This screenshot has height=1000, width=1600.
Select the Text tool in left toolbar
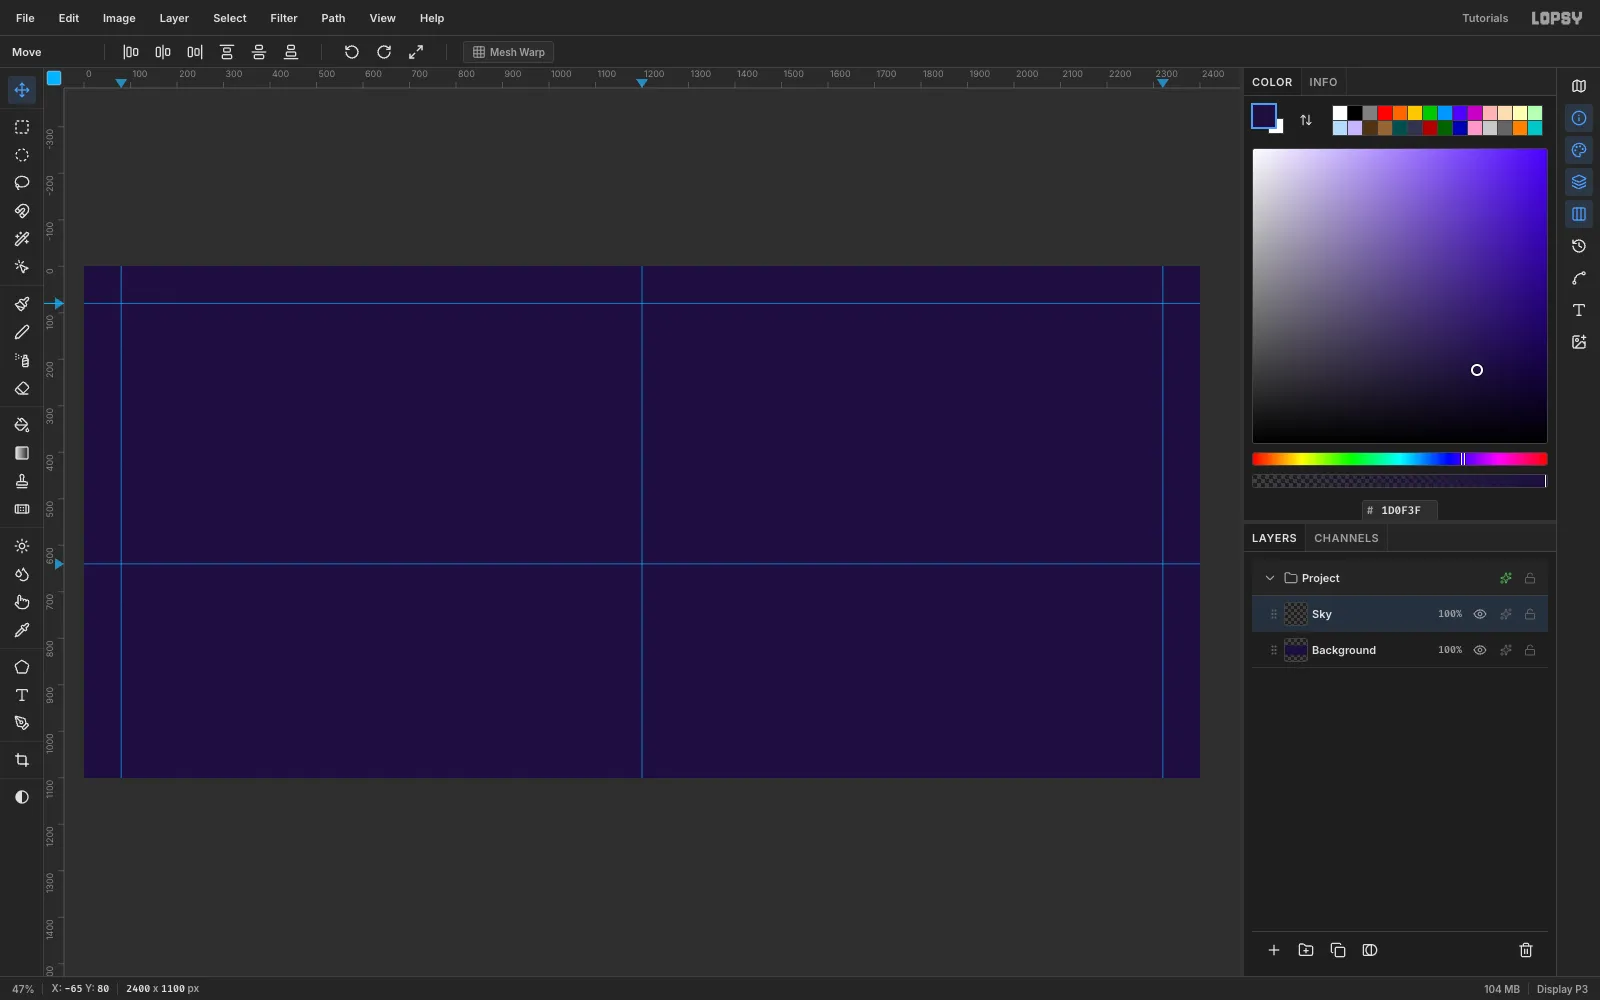point(22,695)
